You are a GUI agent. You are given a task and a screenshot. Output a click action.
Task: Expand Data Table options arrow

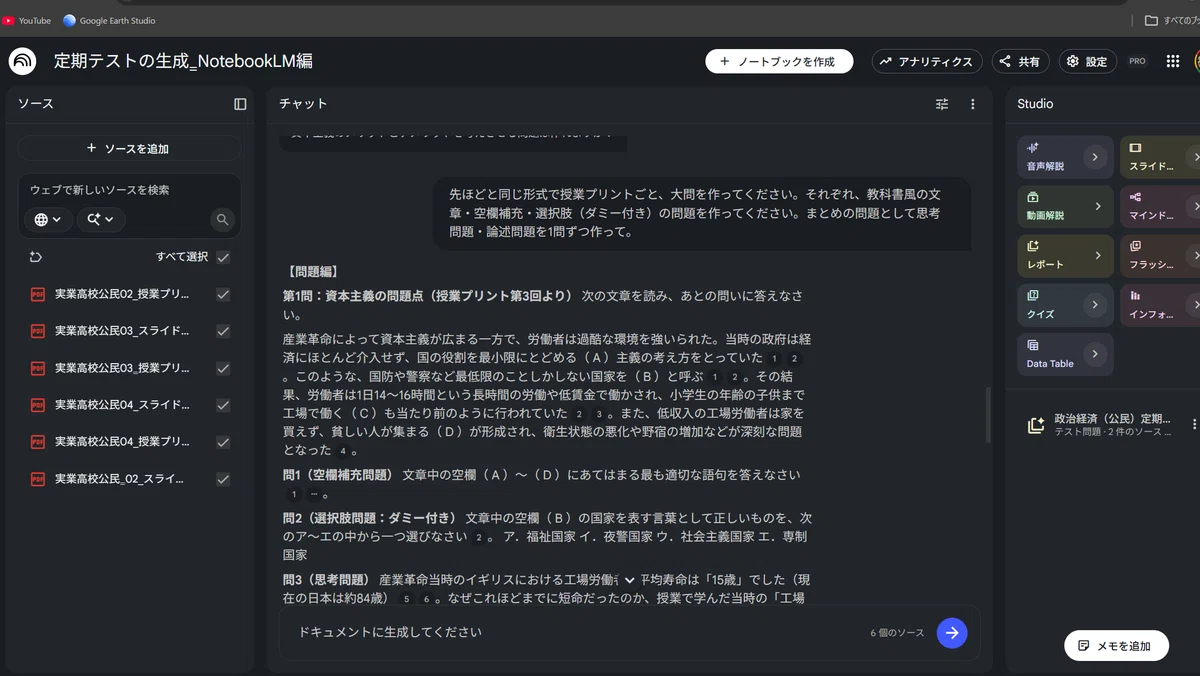coord(1095,353)
